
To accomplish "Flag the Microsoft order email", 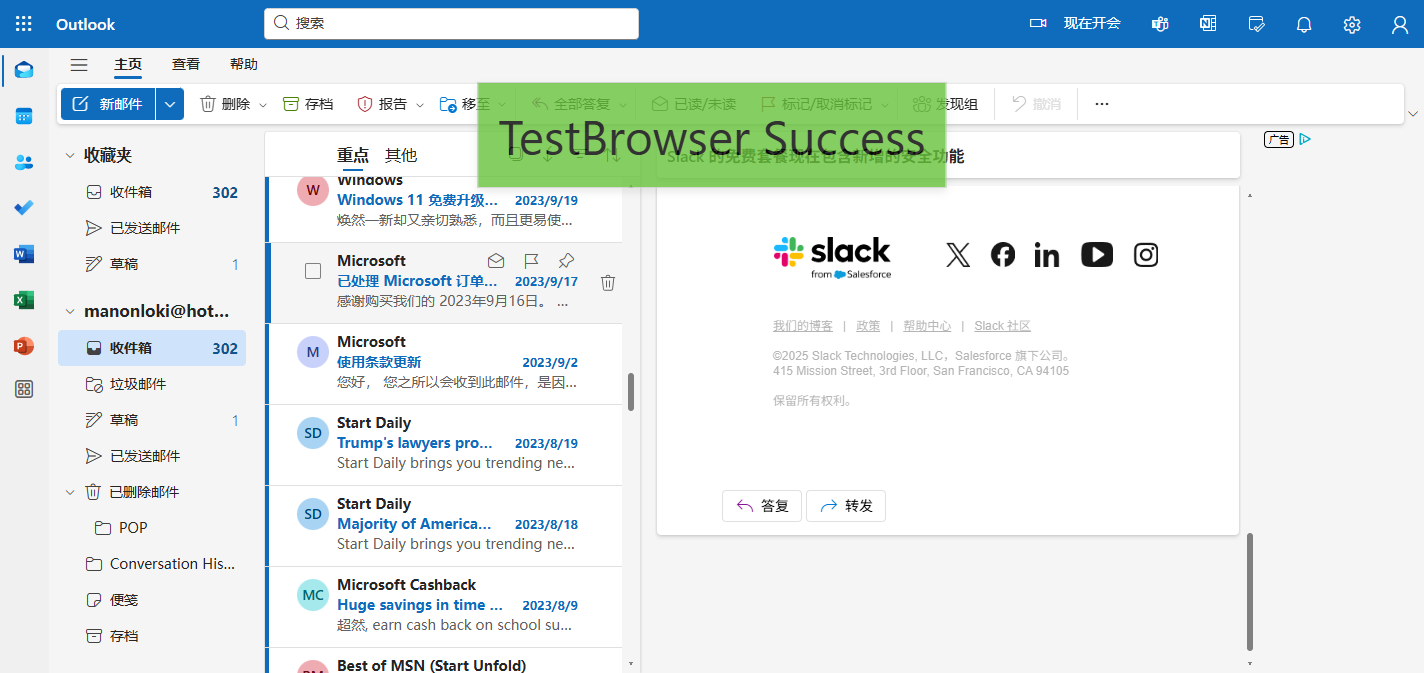I will click(531, 261).
